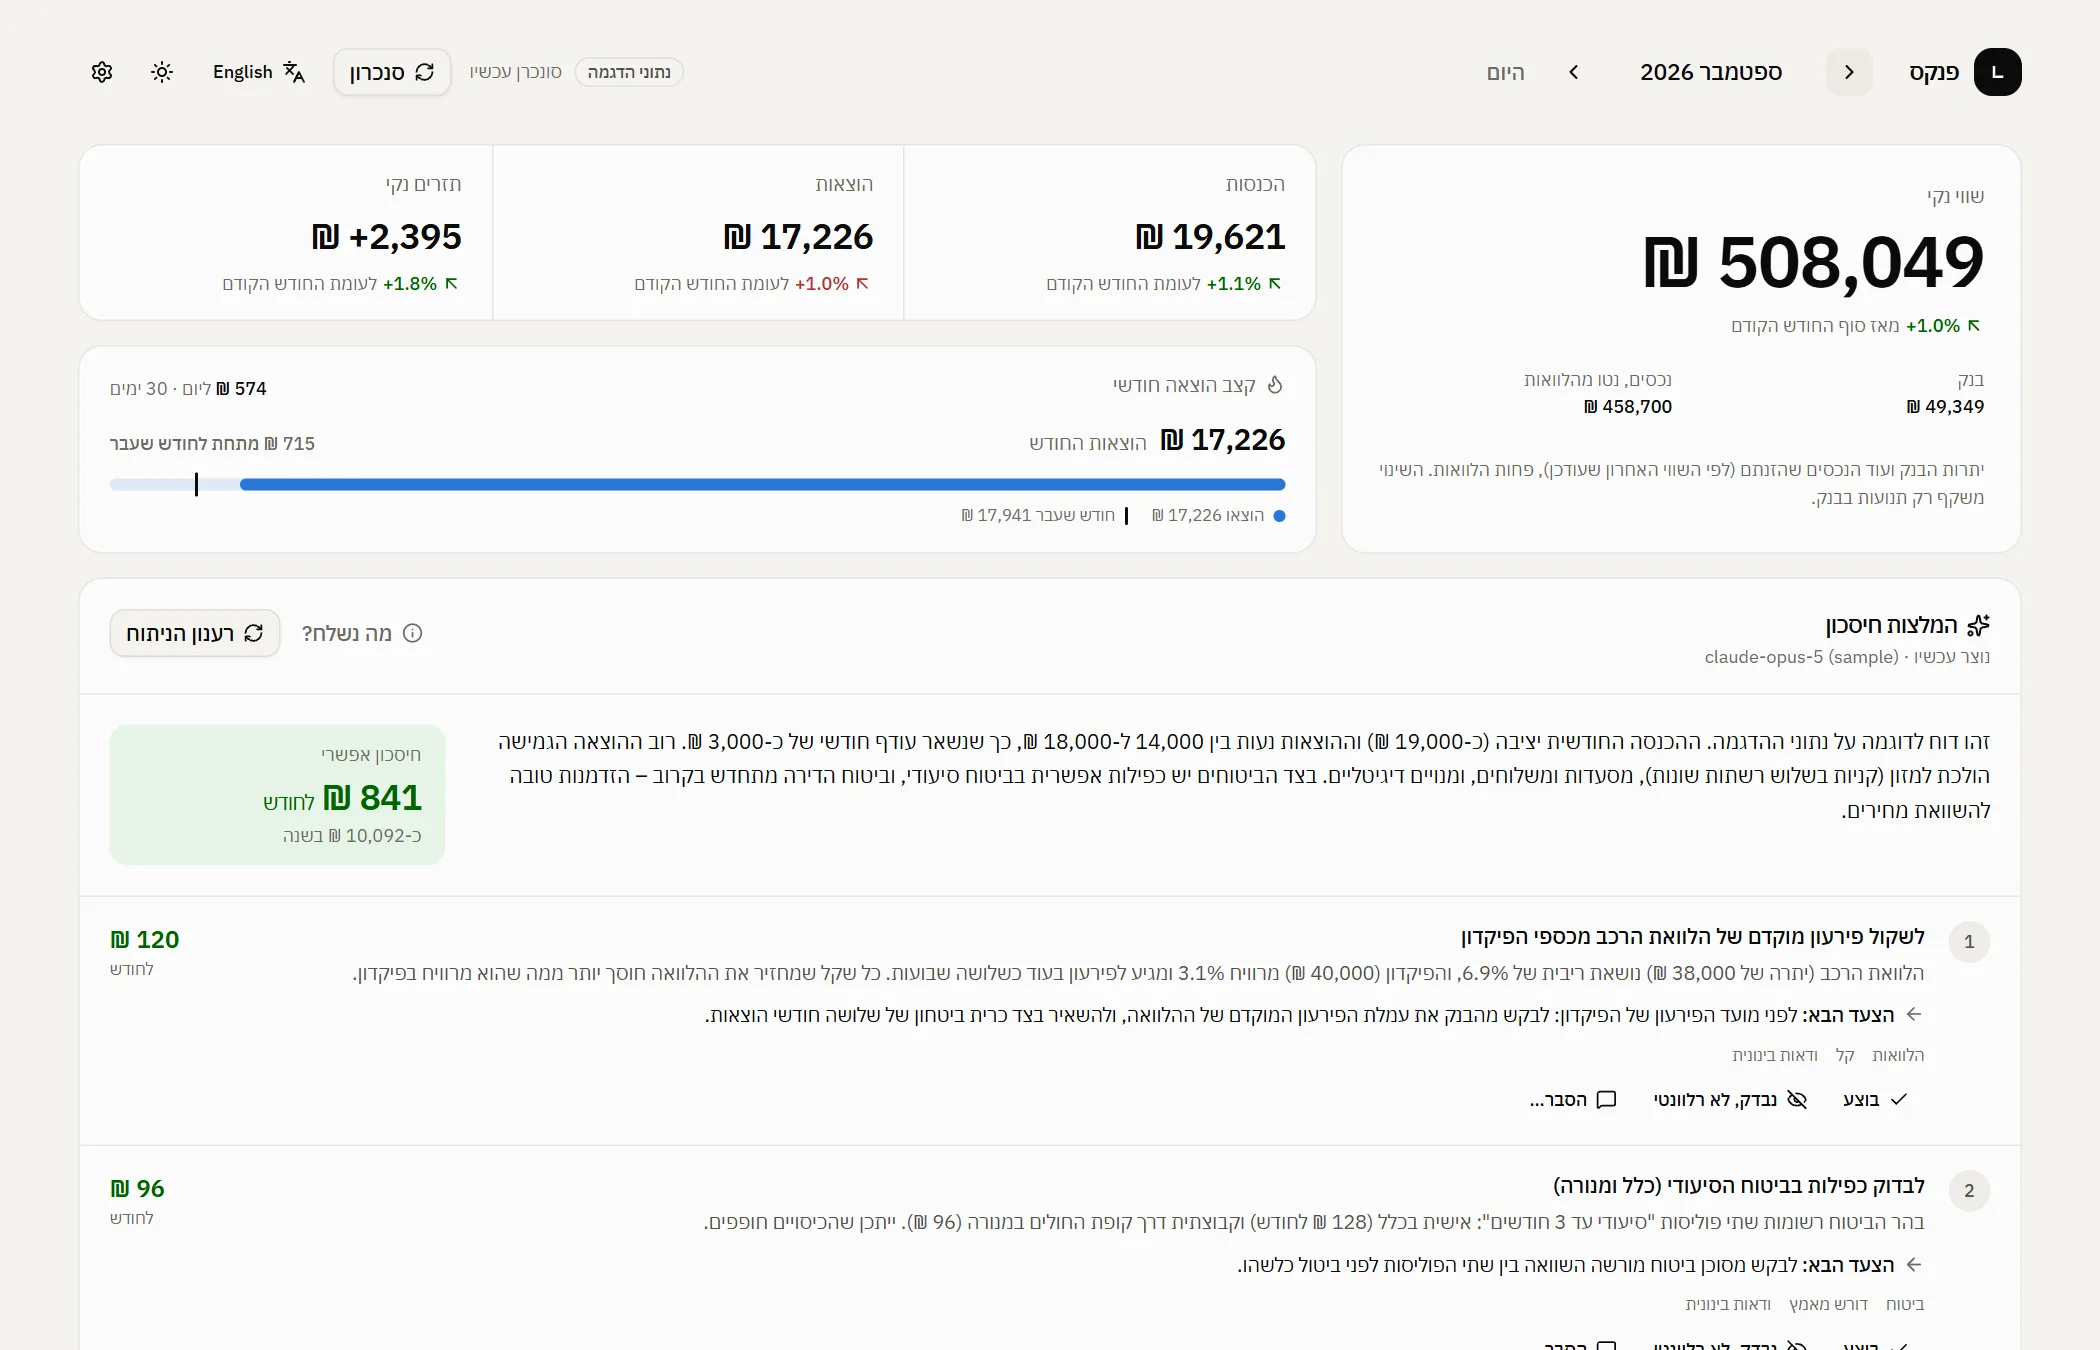
Task: Click the bank balance ₪ 49,349
Action: pyautogui.click(x=1945, y=407)
